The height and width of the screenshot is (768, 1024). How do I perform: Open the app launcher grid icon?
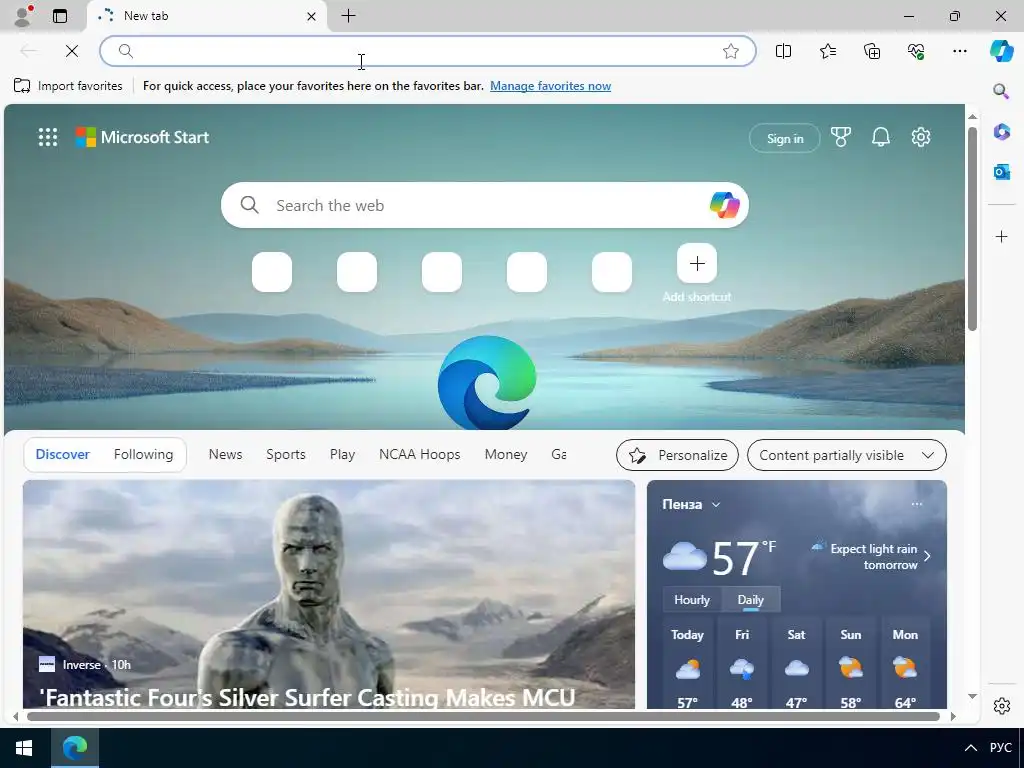[48, 137]
